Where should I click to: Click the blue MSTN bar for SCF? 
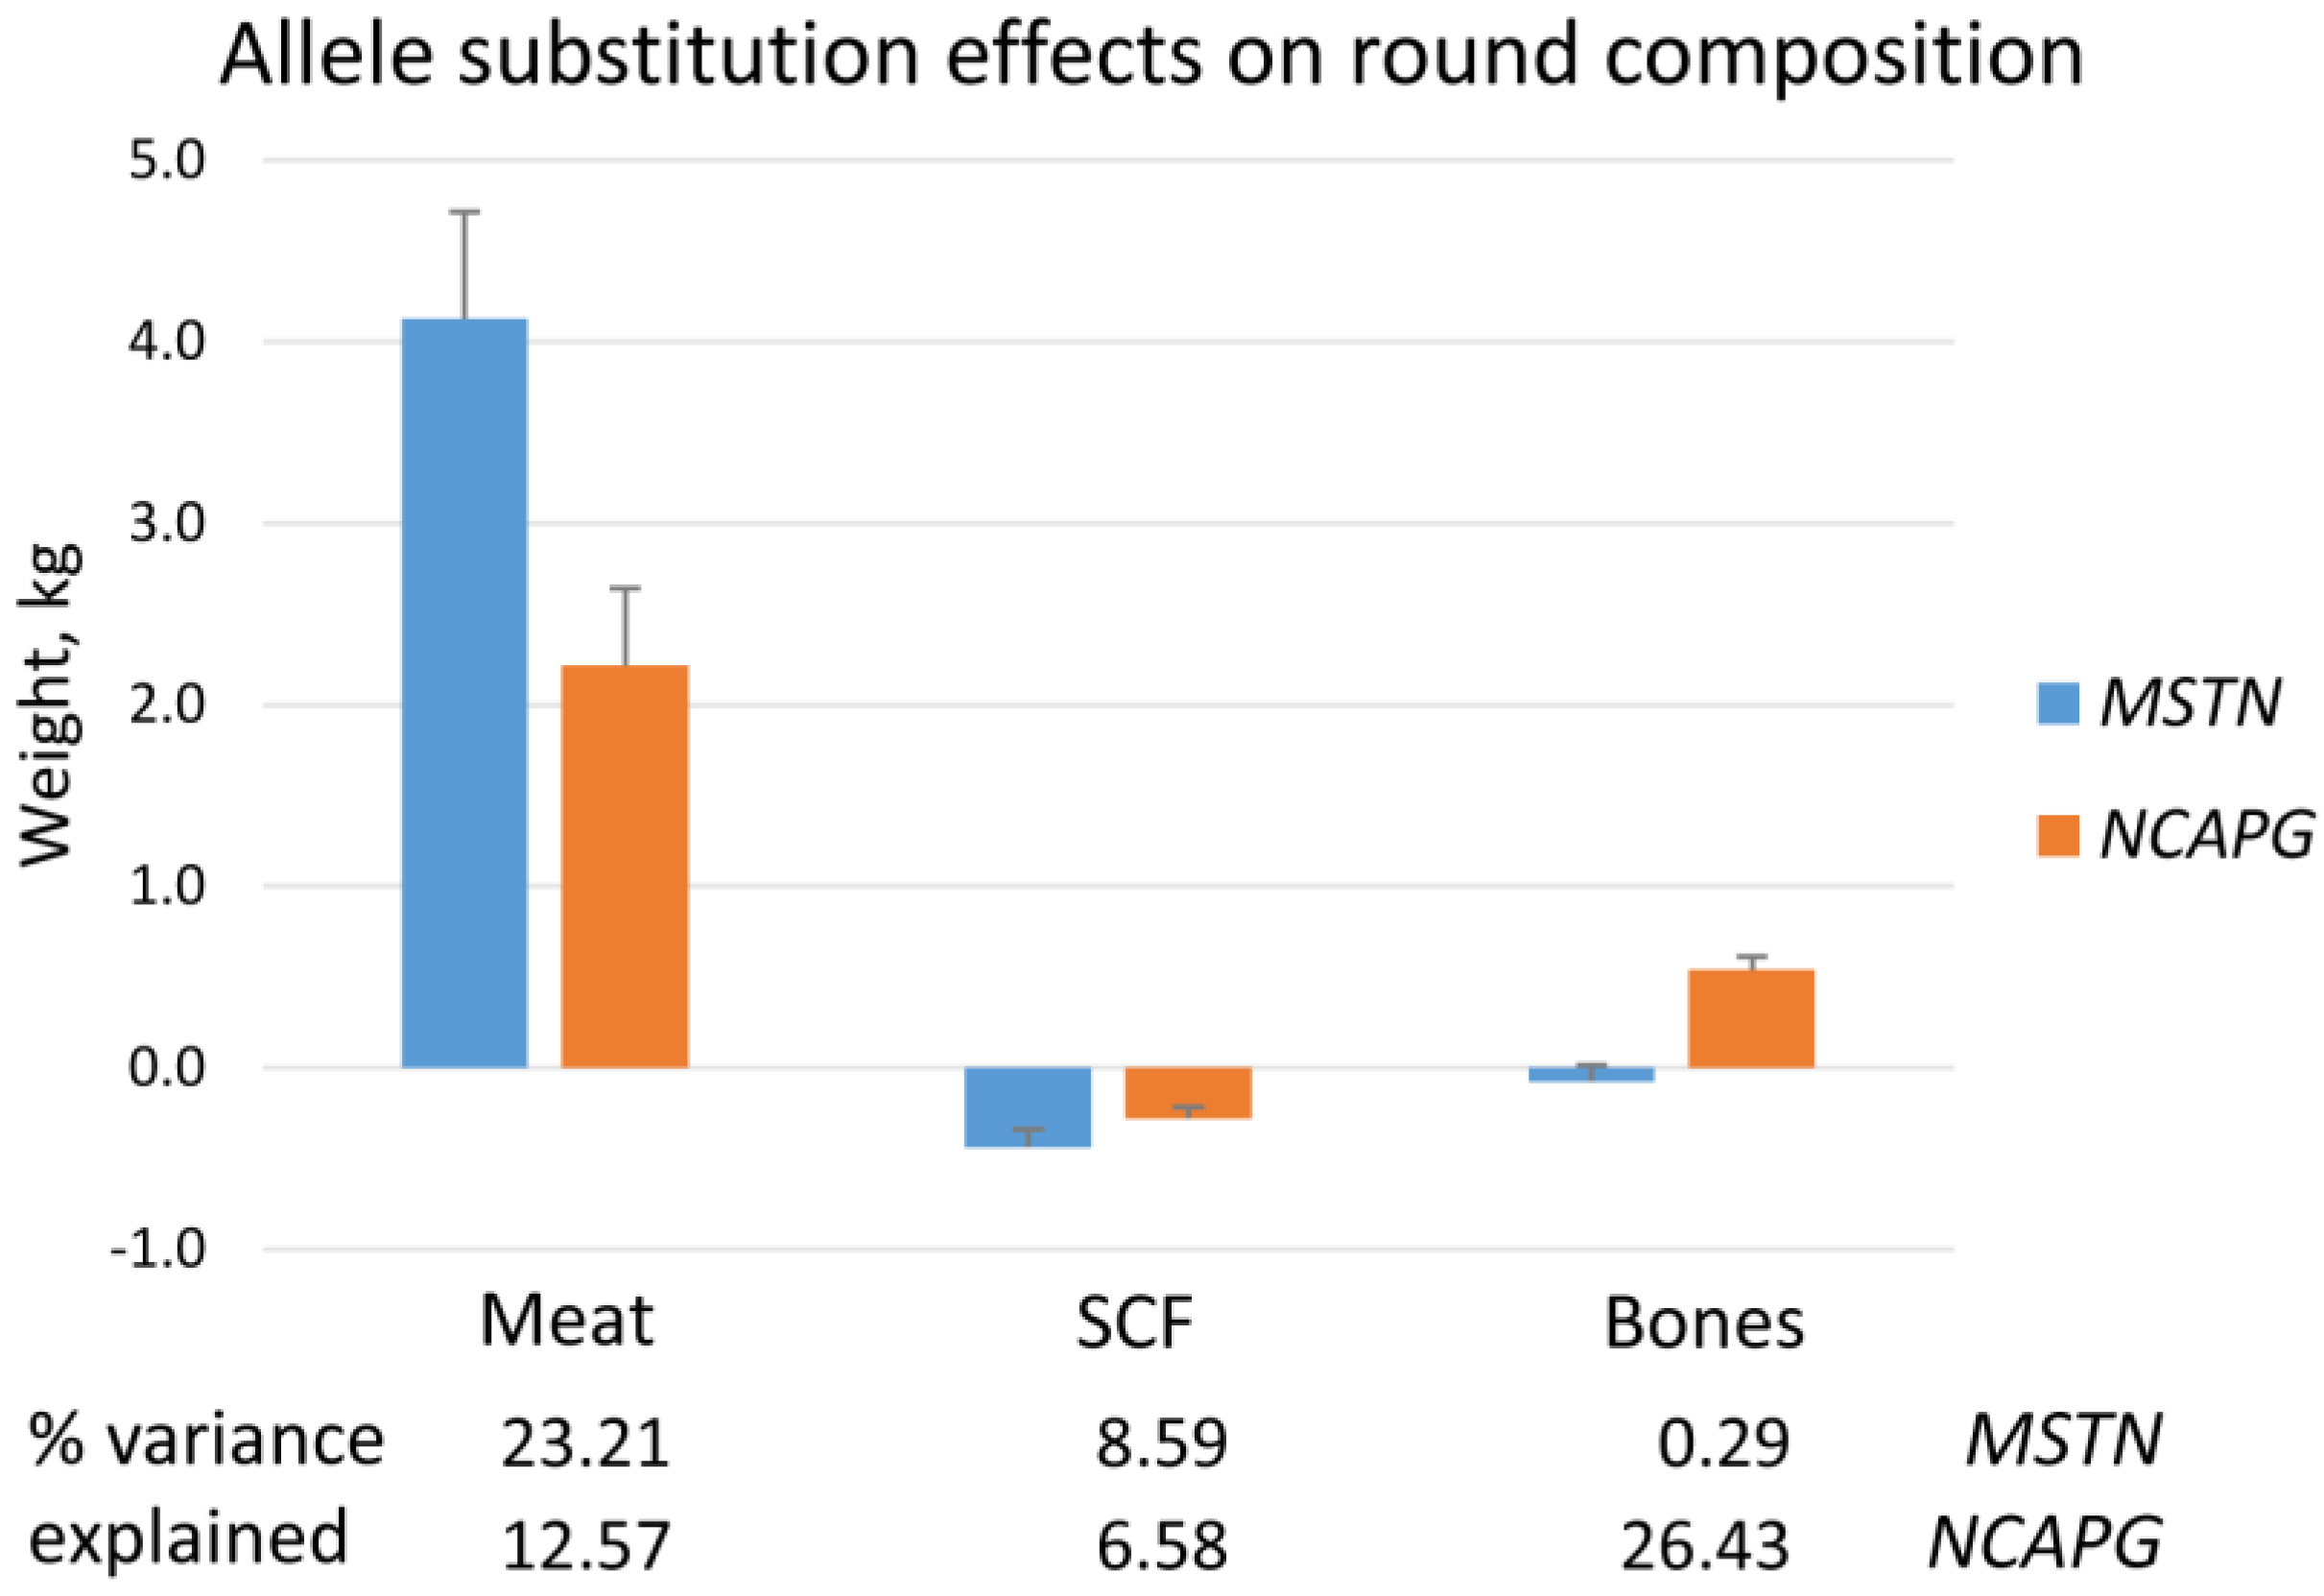pyautogui.click(x=1027, y=1106)
